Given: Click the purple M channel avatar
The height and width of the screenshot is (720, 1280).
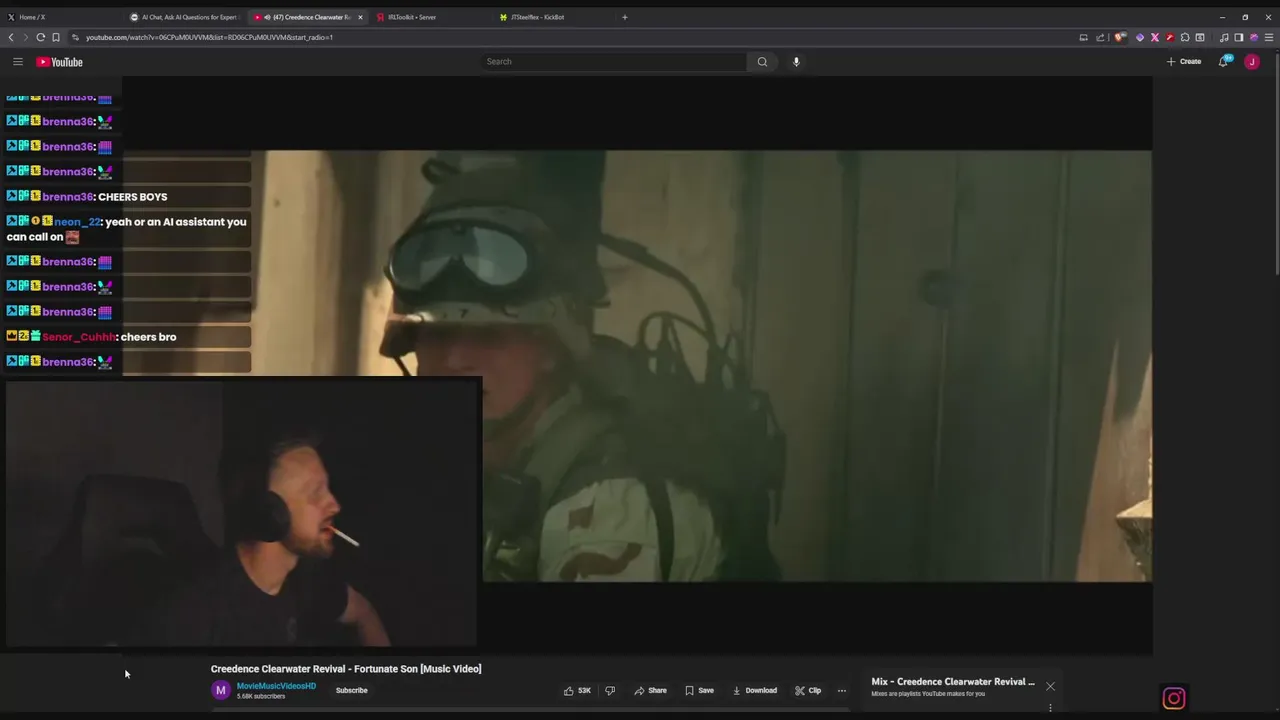Looking at the screenshot, I should [x=221, y=690].
